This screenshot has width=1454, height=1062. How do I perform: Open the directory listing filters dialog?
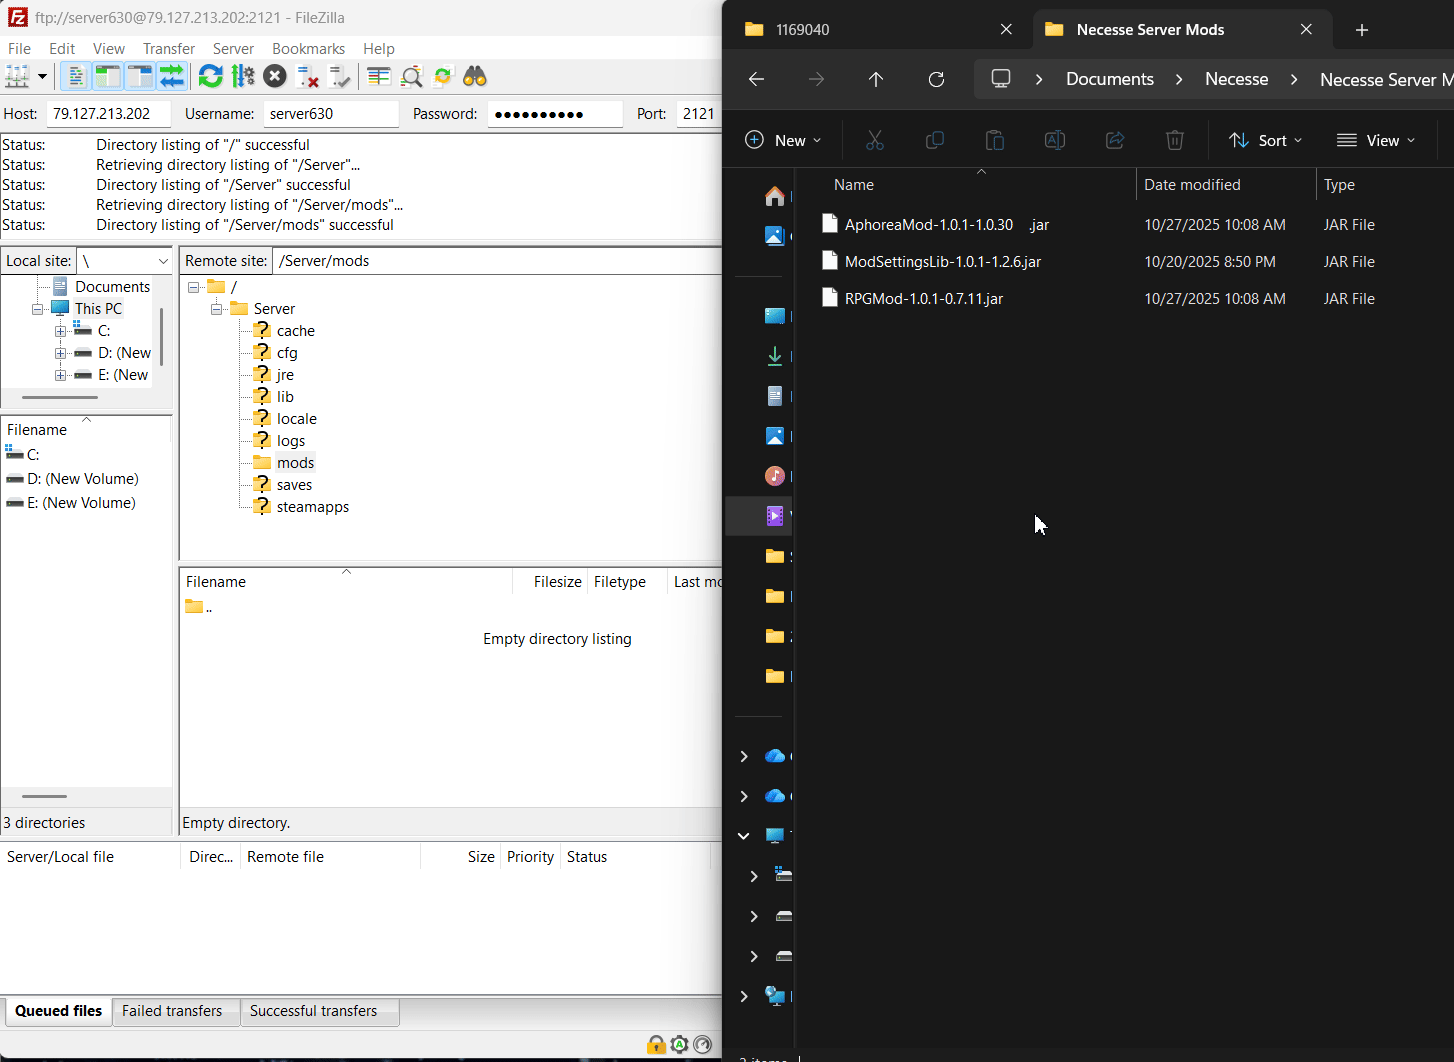[379, 77]
